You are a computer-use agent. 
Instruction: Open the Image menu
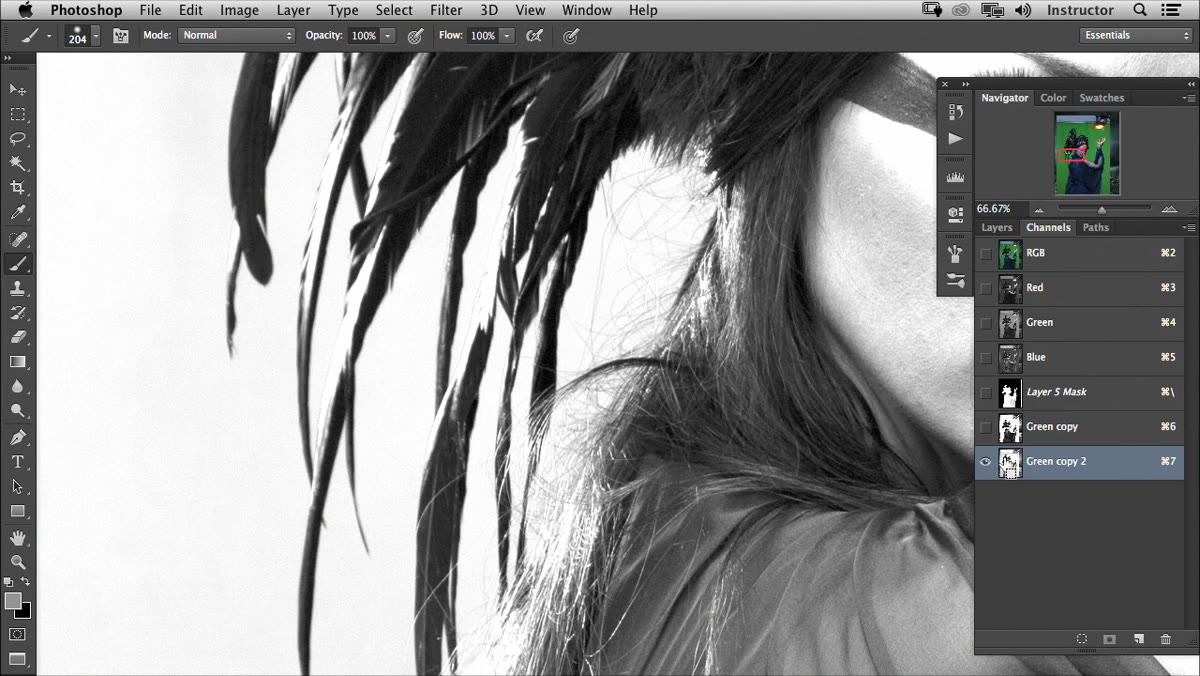(239, 10)
